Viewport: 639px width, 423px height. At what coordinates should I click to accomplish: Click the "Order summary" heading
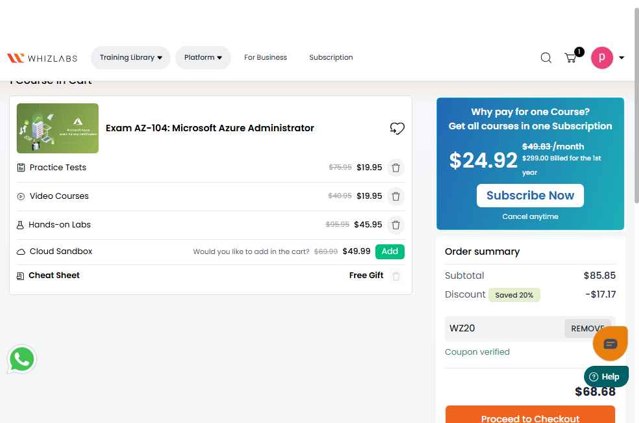pos(482,252)
